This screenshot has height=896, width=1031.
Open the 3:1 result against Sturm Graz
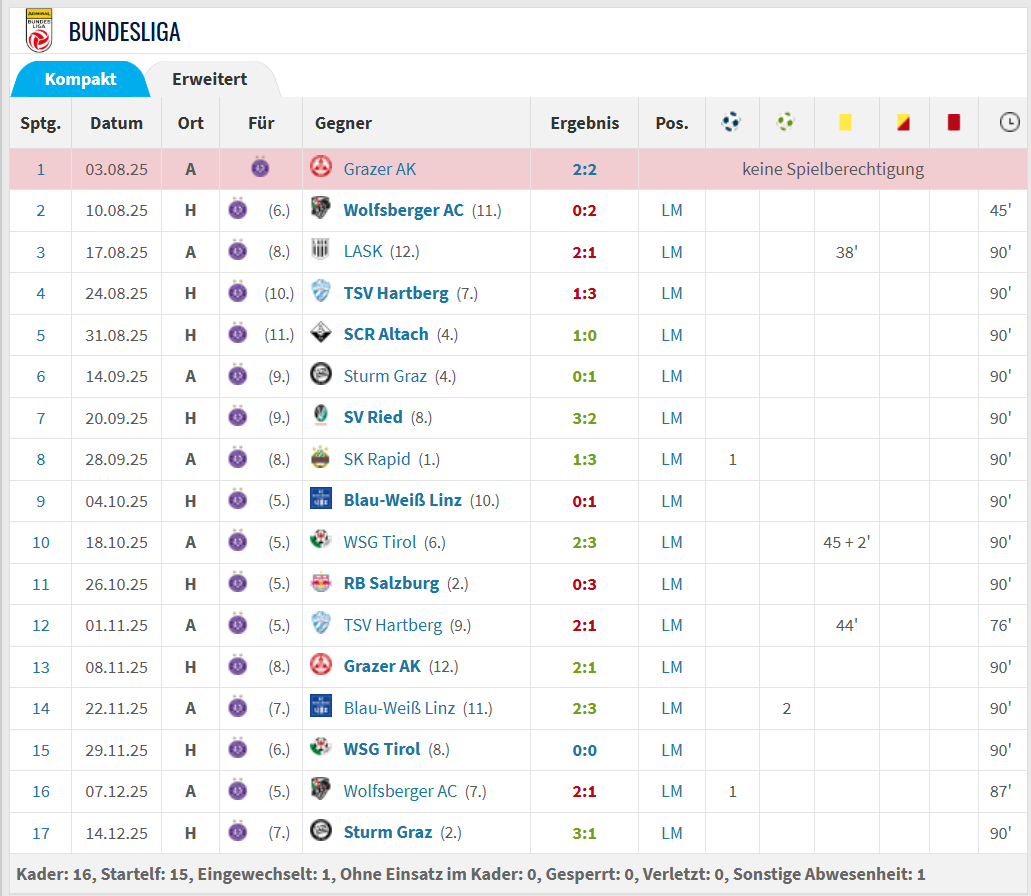(x=584, y=832)
